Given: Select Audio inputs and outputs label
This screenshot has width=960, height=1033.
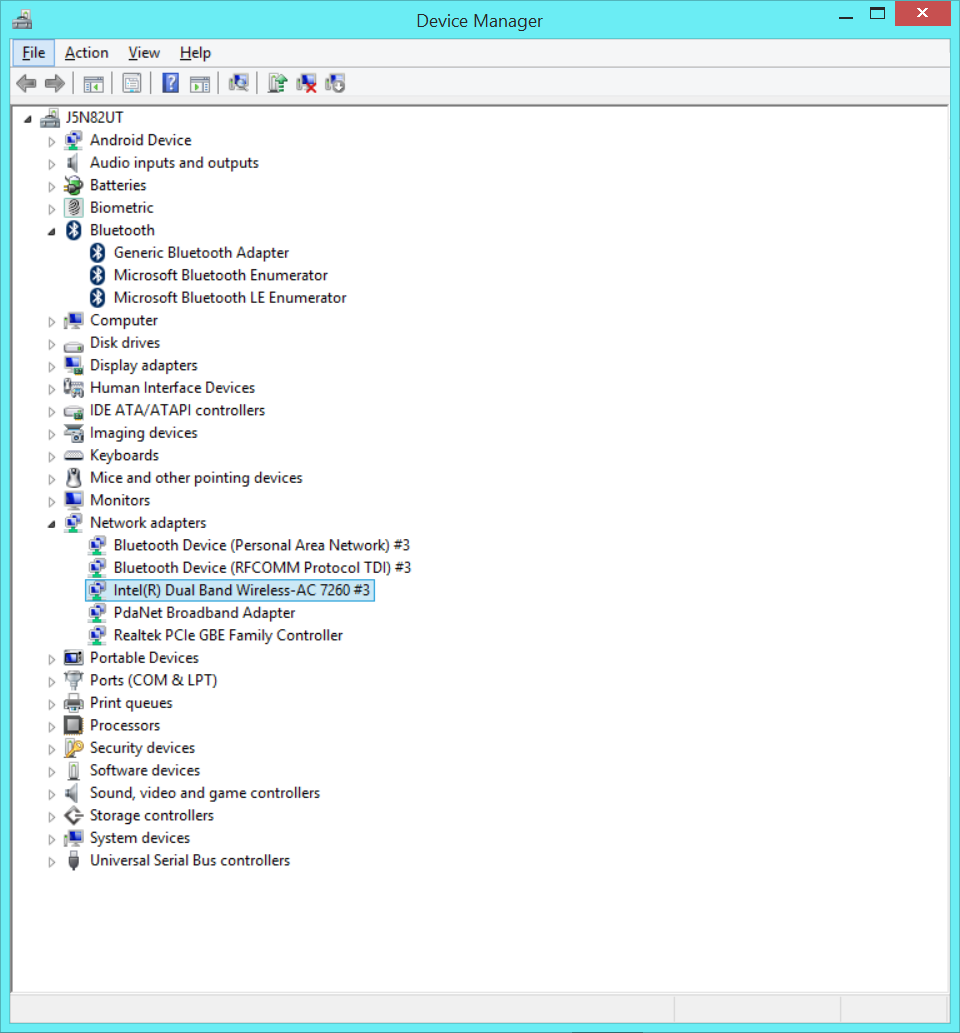Looking at the screenshot, I should (174, 163).
